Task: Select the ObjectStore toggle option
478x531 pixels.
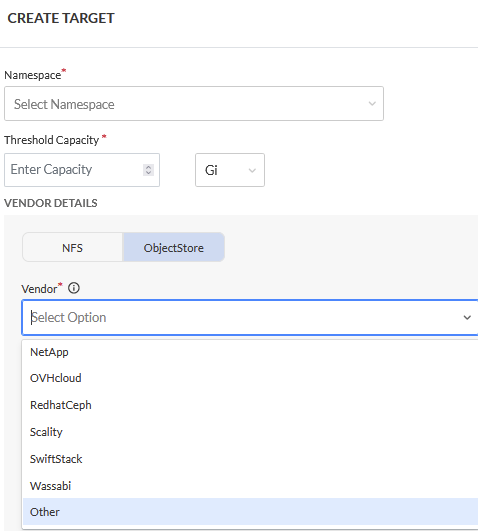Action: 173,247
